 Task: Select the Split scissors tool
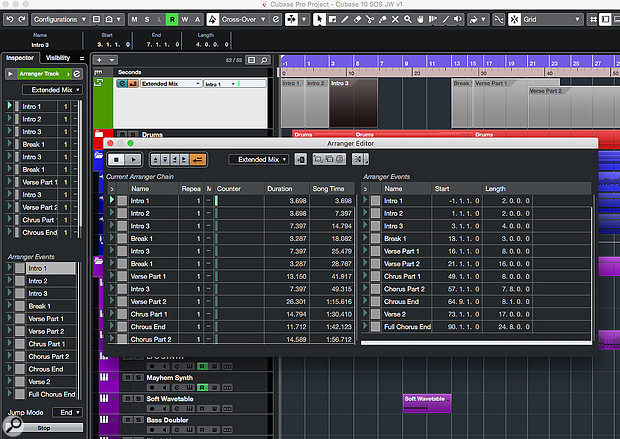pyautogui.click(x=370, y=19)
